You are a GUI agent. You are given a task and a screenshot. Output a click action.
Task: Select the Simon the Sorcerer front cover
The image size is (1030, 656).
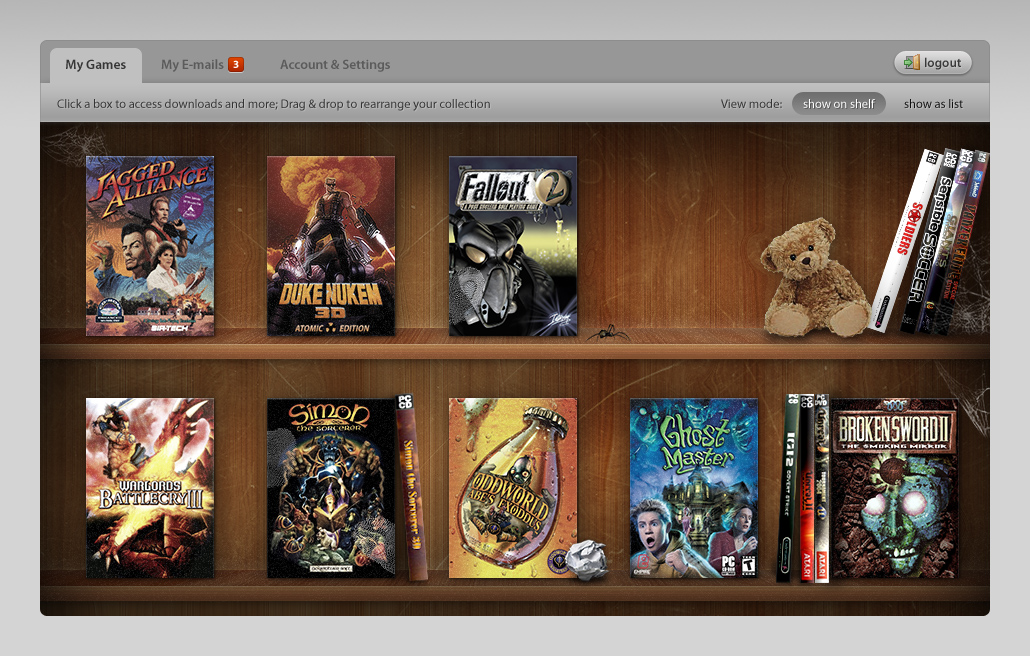click(331, 488)
